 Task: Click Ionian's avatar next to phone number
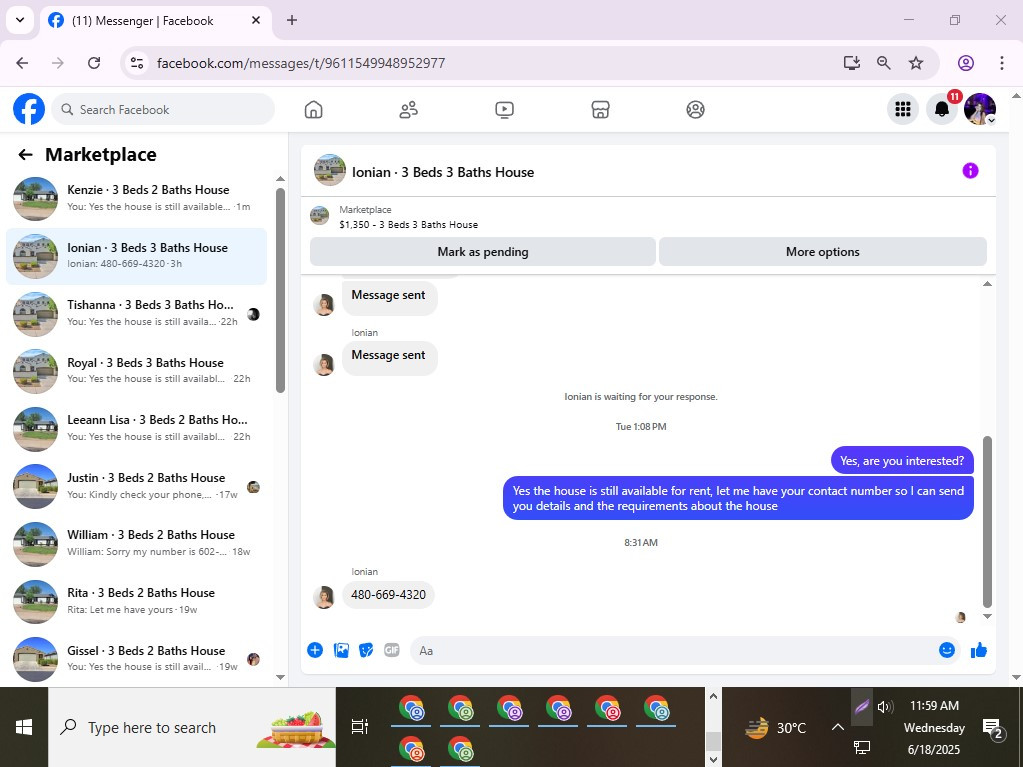point(324,596)
